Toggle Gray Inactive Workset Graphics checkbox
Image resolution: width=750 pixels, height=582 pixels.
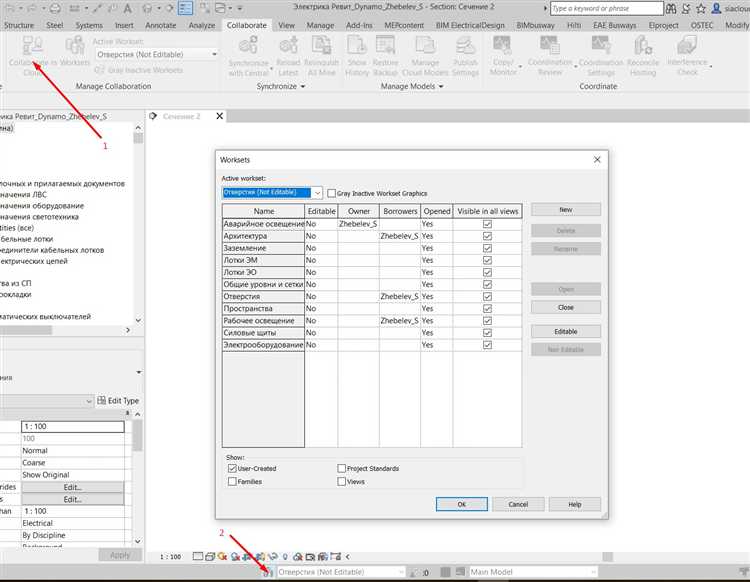click(x=331, y=193)
